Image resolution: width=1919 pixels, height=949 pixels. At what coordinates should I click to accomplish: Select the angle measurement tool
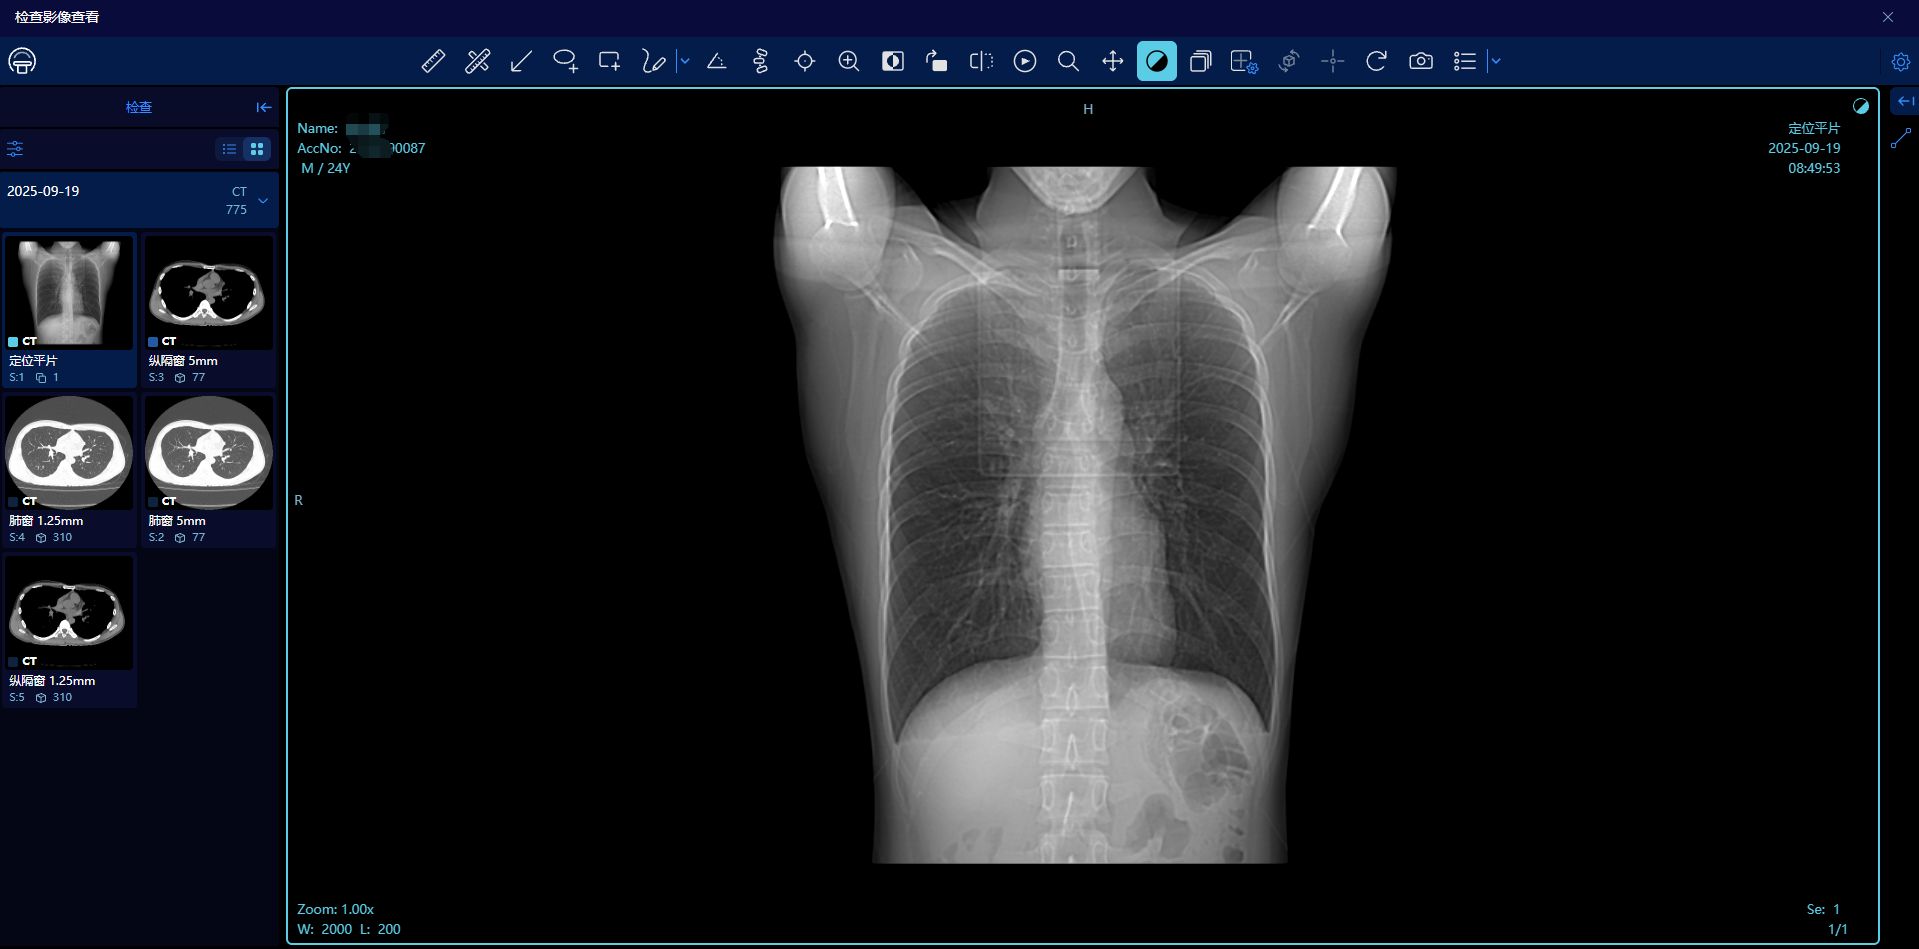click(717, 61)
